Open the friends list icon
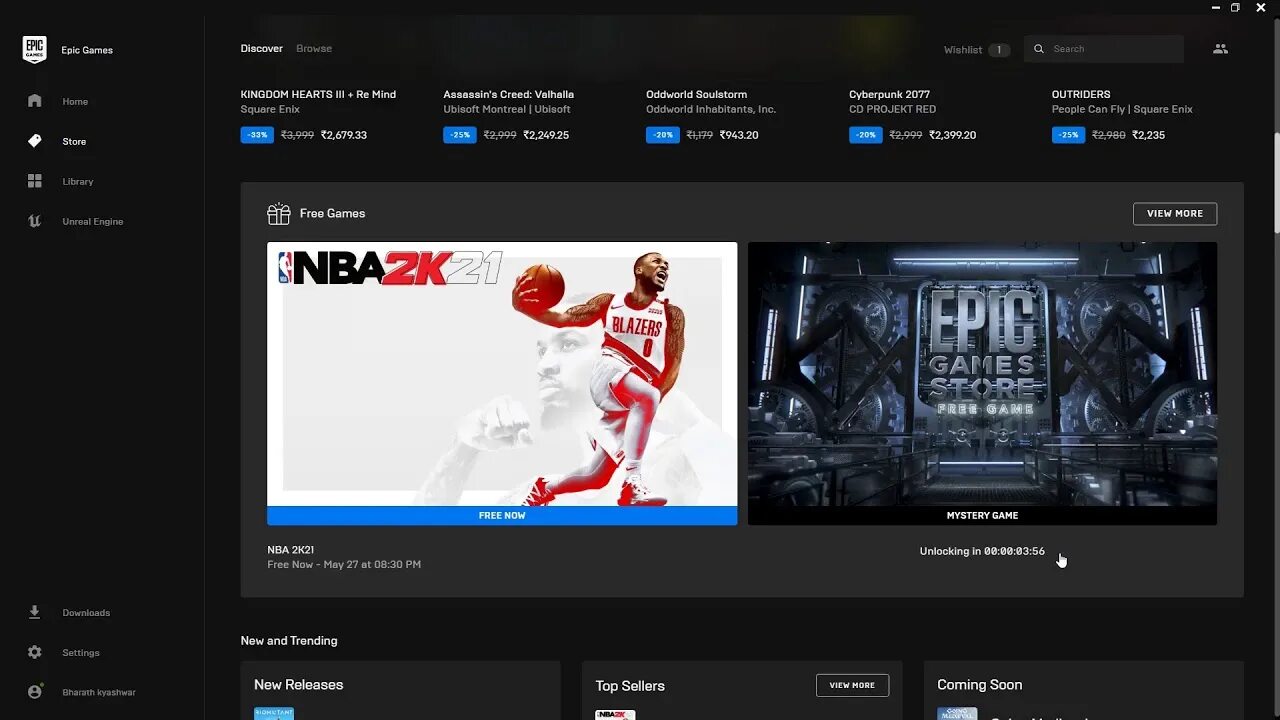This screenshot has height=720, width=1280. pyautogui.click(x=1220, y=48)
